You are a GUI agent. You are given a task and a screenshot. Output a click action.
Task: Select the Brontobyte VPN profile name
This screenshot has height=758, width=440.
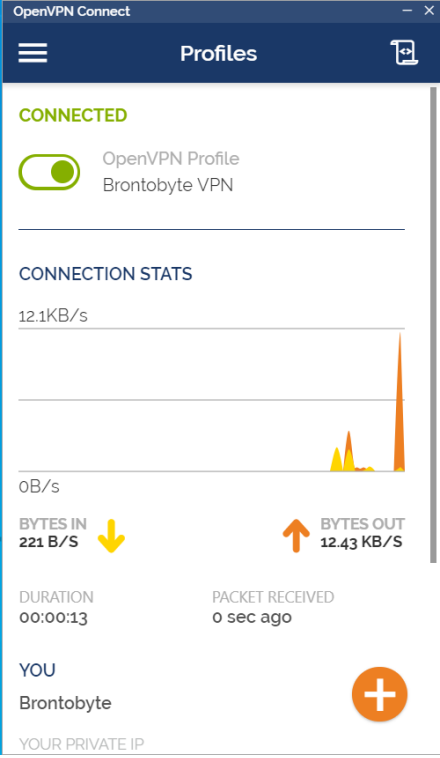point(168,185)
